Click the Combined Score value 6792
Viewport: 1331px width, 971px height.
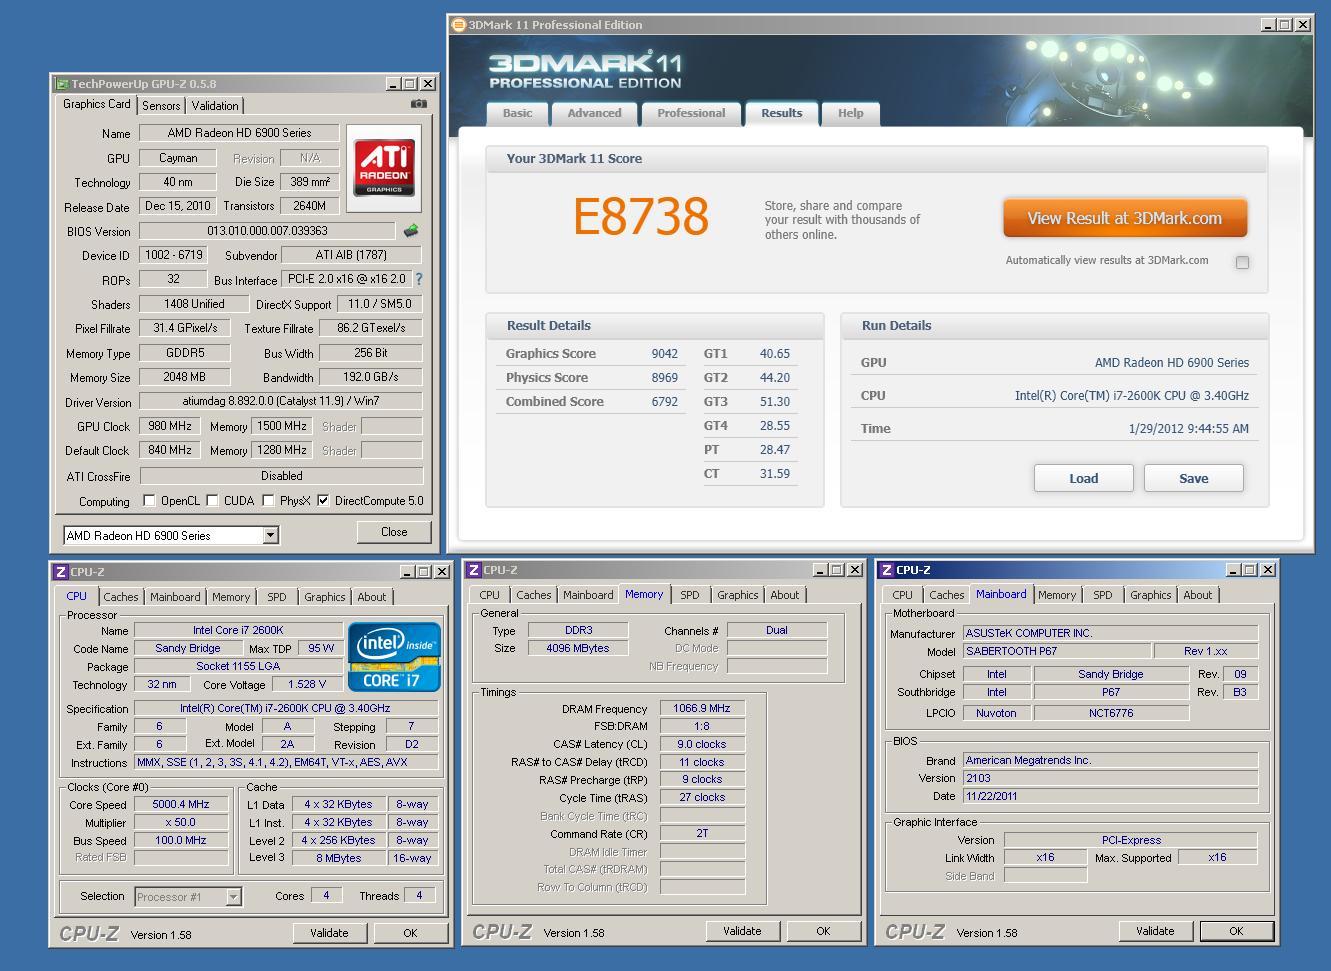pos(665,402)
